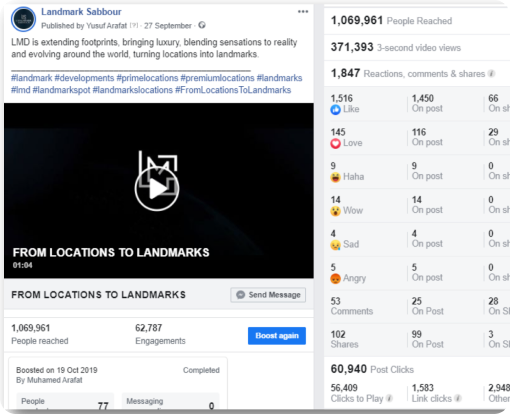
Task: Open info icon next to Clicks to Play
Action: 389,398
